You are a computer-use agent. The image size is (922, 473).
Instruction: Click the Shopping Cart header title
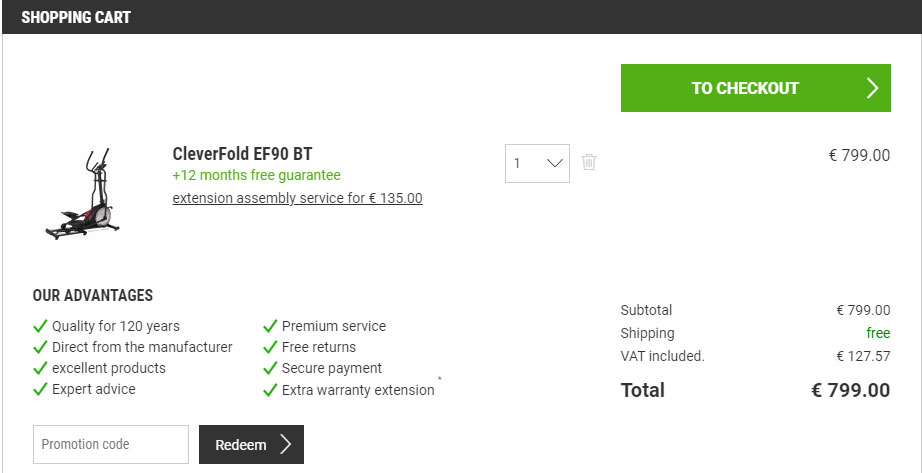click(76, 17)
